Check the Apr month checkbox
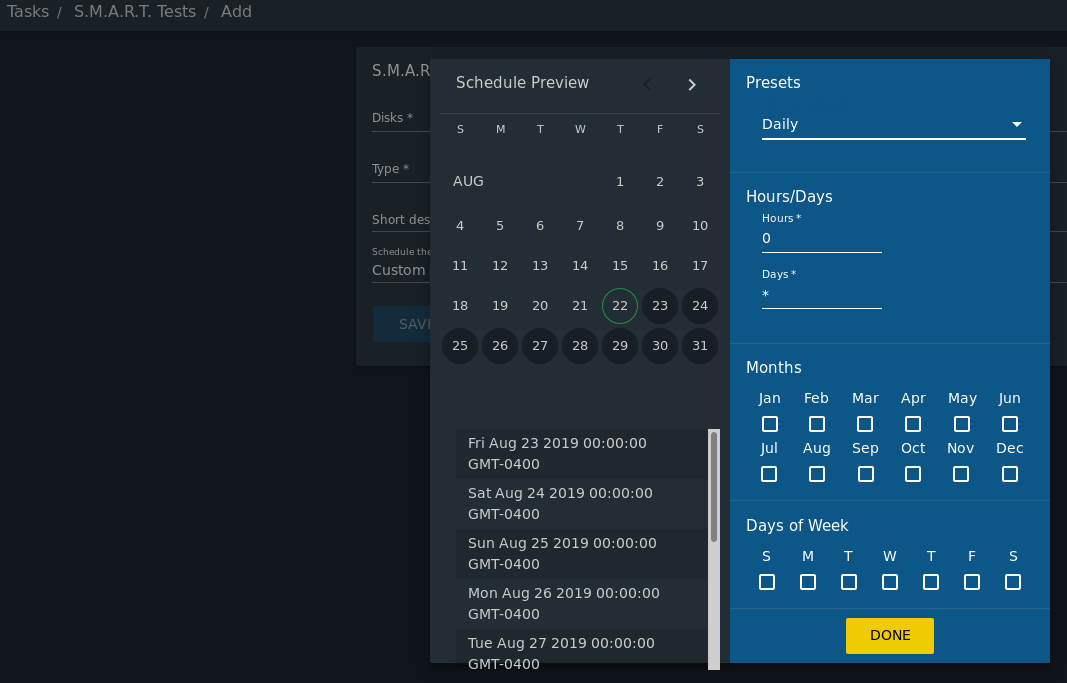This screenshot has height=683, width=1067. [913, 424]
